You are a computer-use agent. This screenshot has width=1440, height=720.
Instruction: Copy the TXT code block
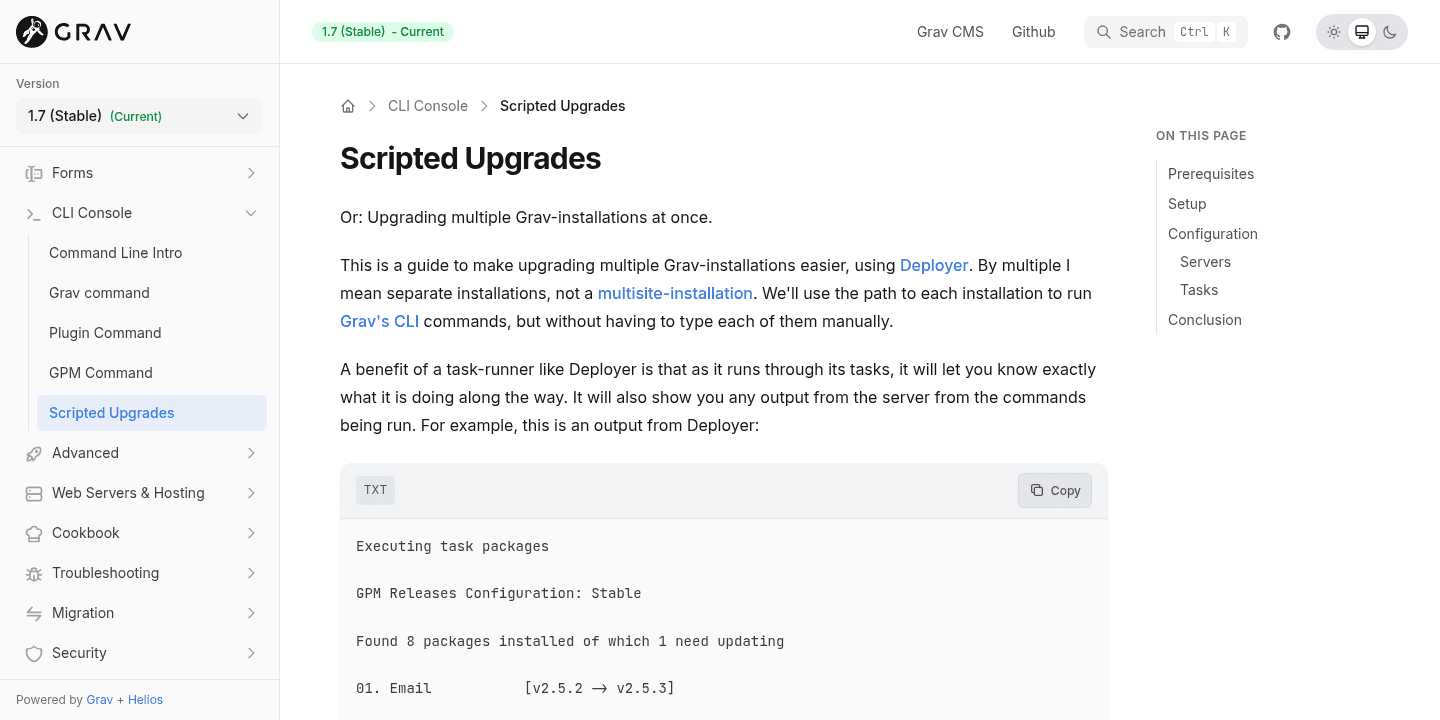[x=1055, y=490]
